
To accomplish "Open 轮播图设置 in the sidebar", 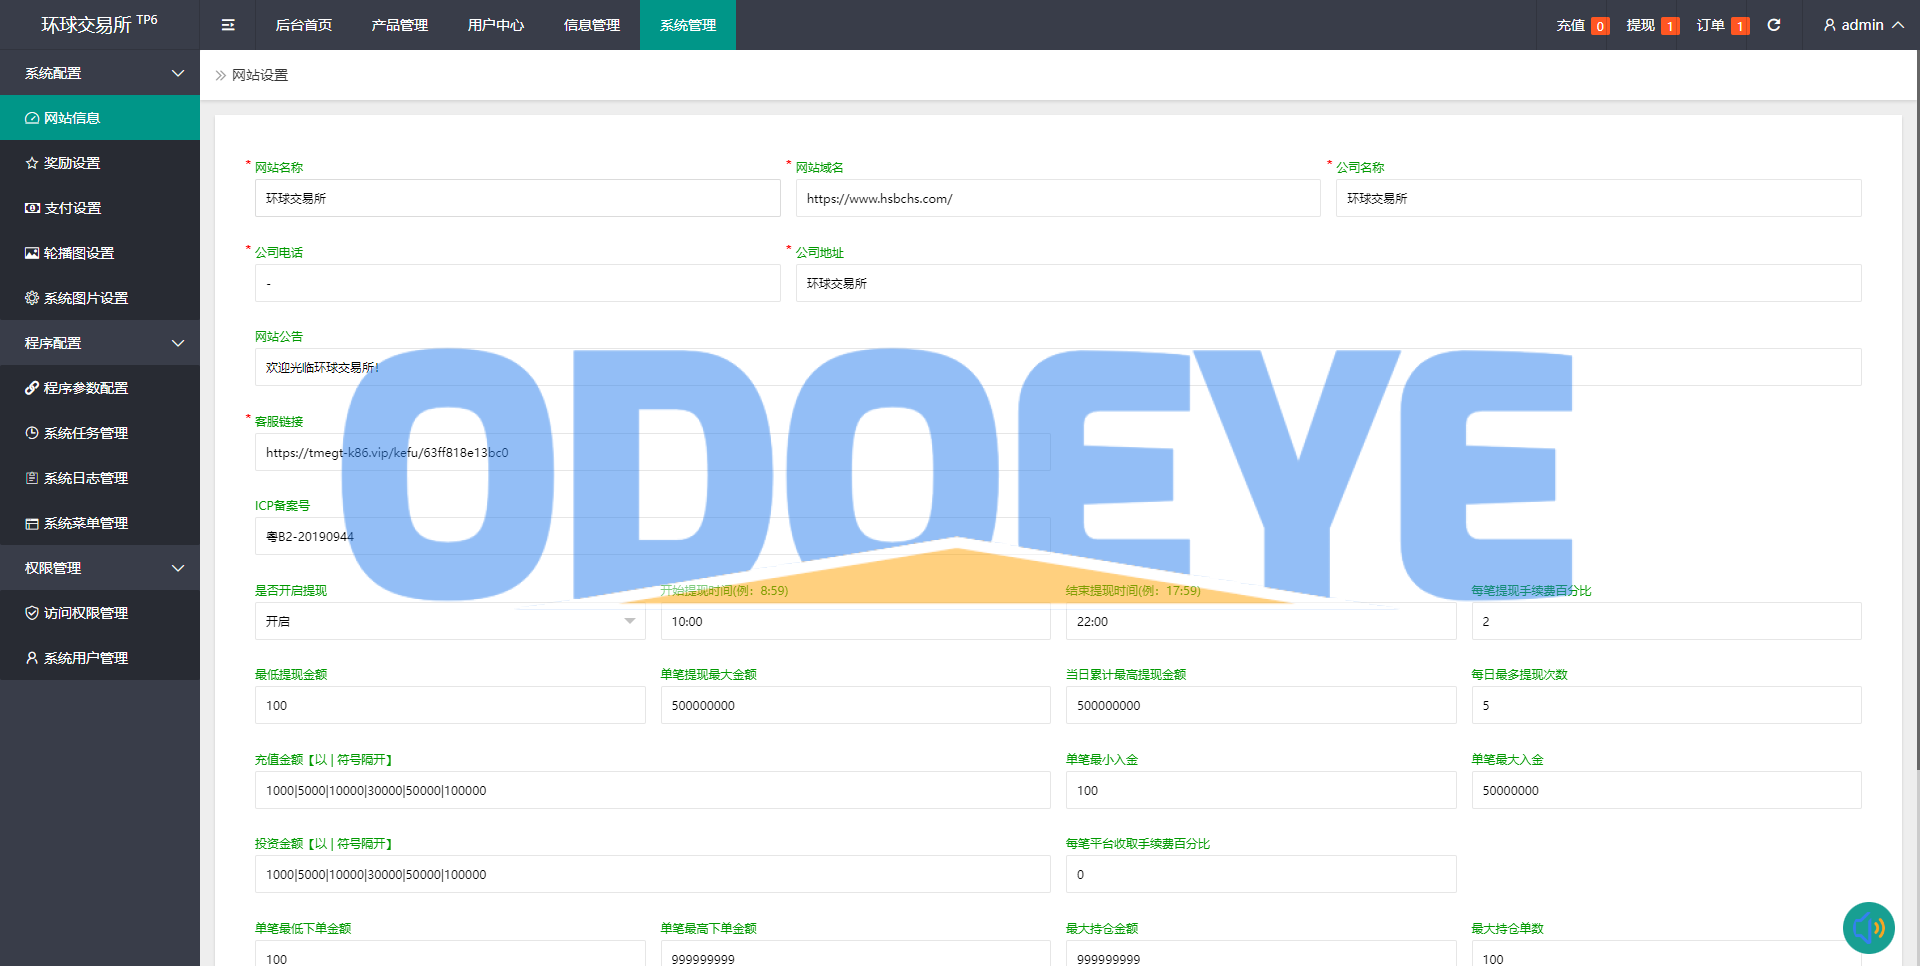I will tap(100, 253).
